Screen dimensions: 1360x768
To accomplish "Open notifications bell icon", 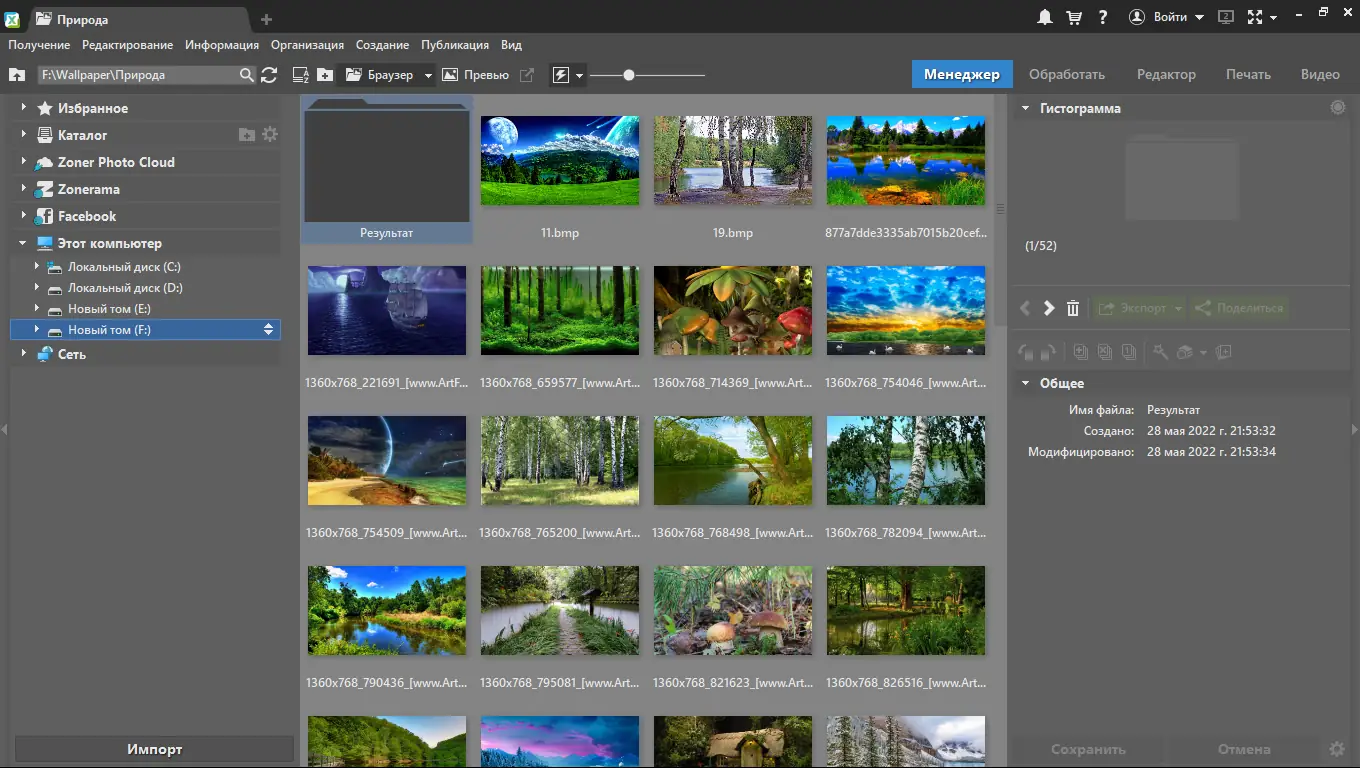I will (1045, 17).
